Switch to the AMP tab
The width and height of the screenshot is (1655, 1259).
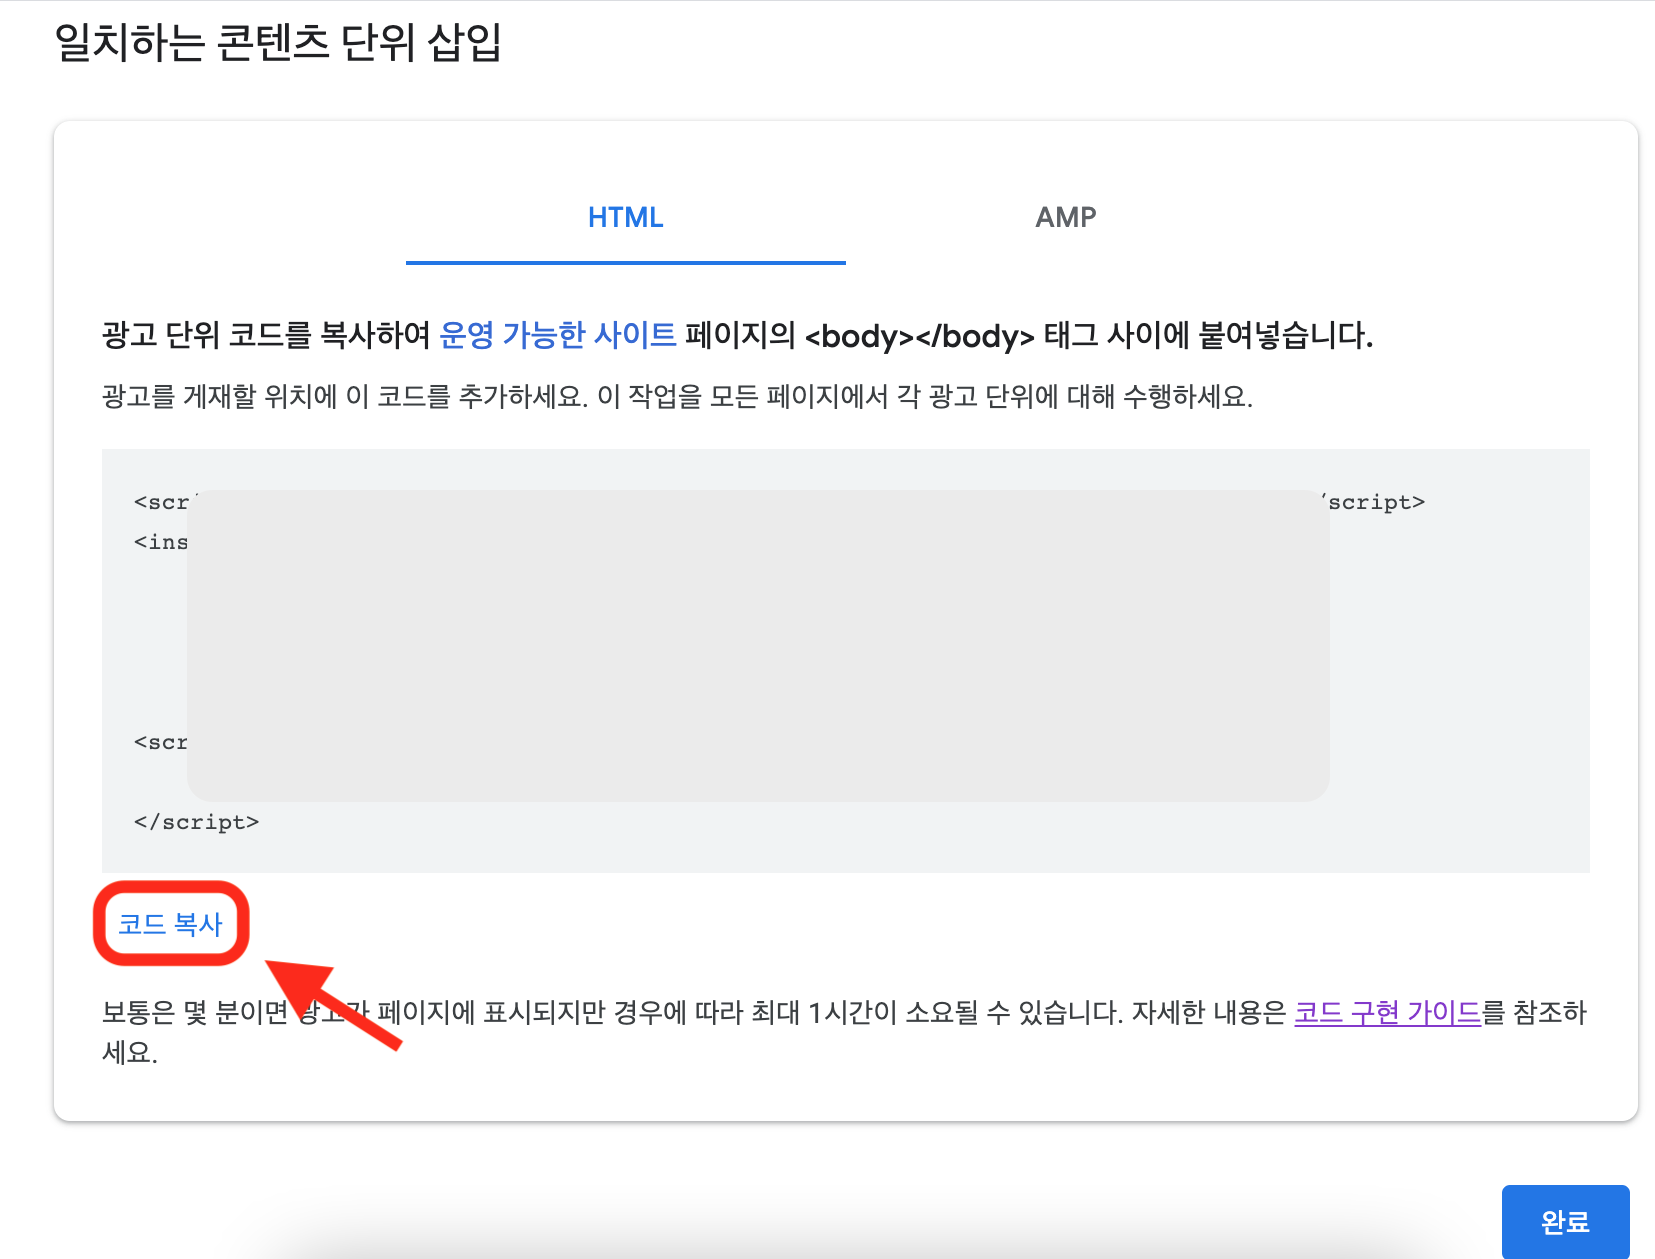1066,218
